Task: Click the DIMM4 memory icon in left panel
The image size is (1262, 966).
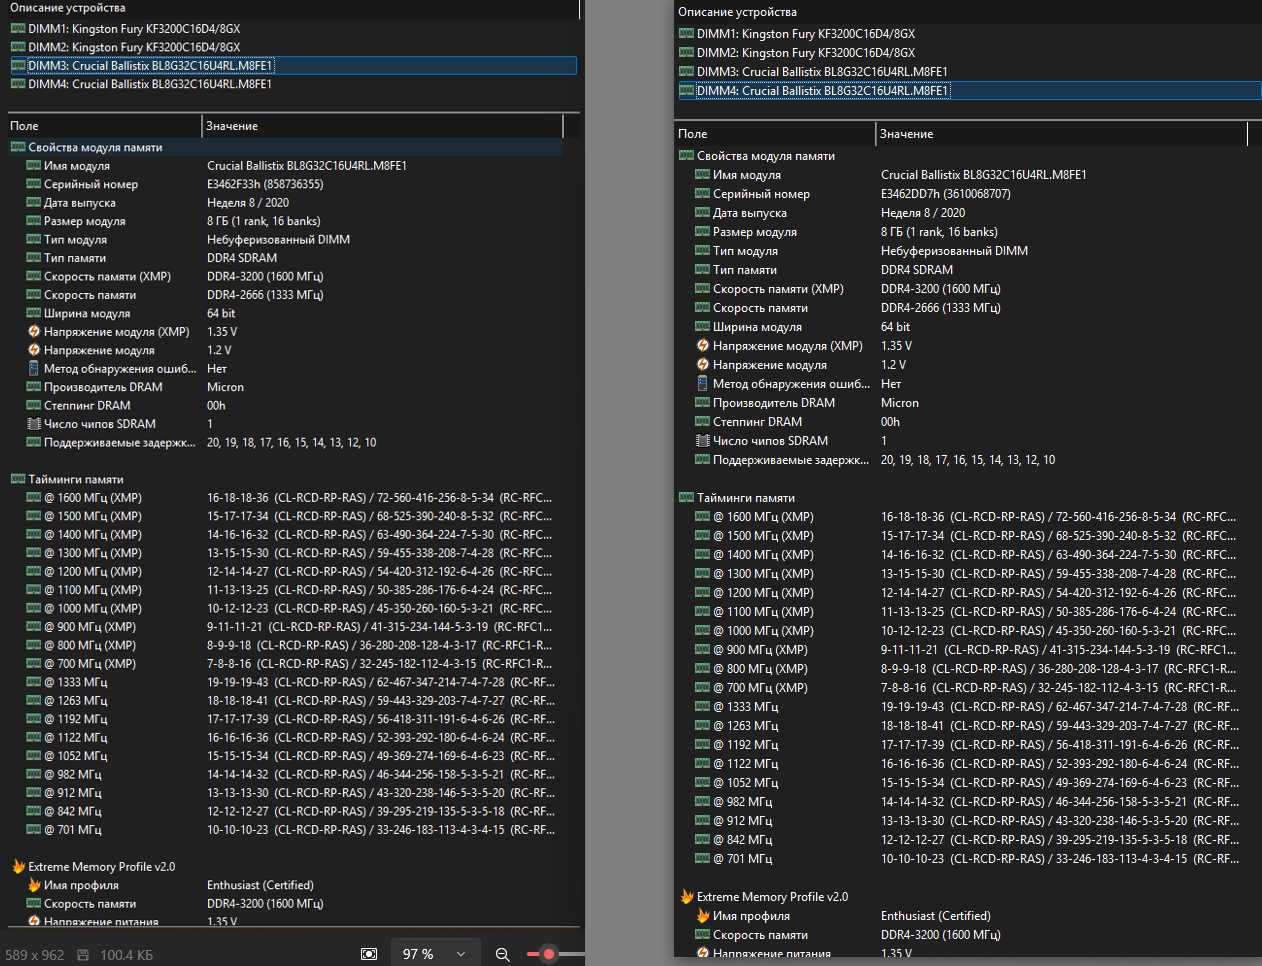Action: click(x=18, y=84)
